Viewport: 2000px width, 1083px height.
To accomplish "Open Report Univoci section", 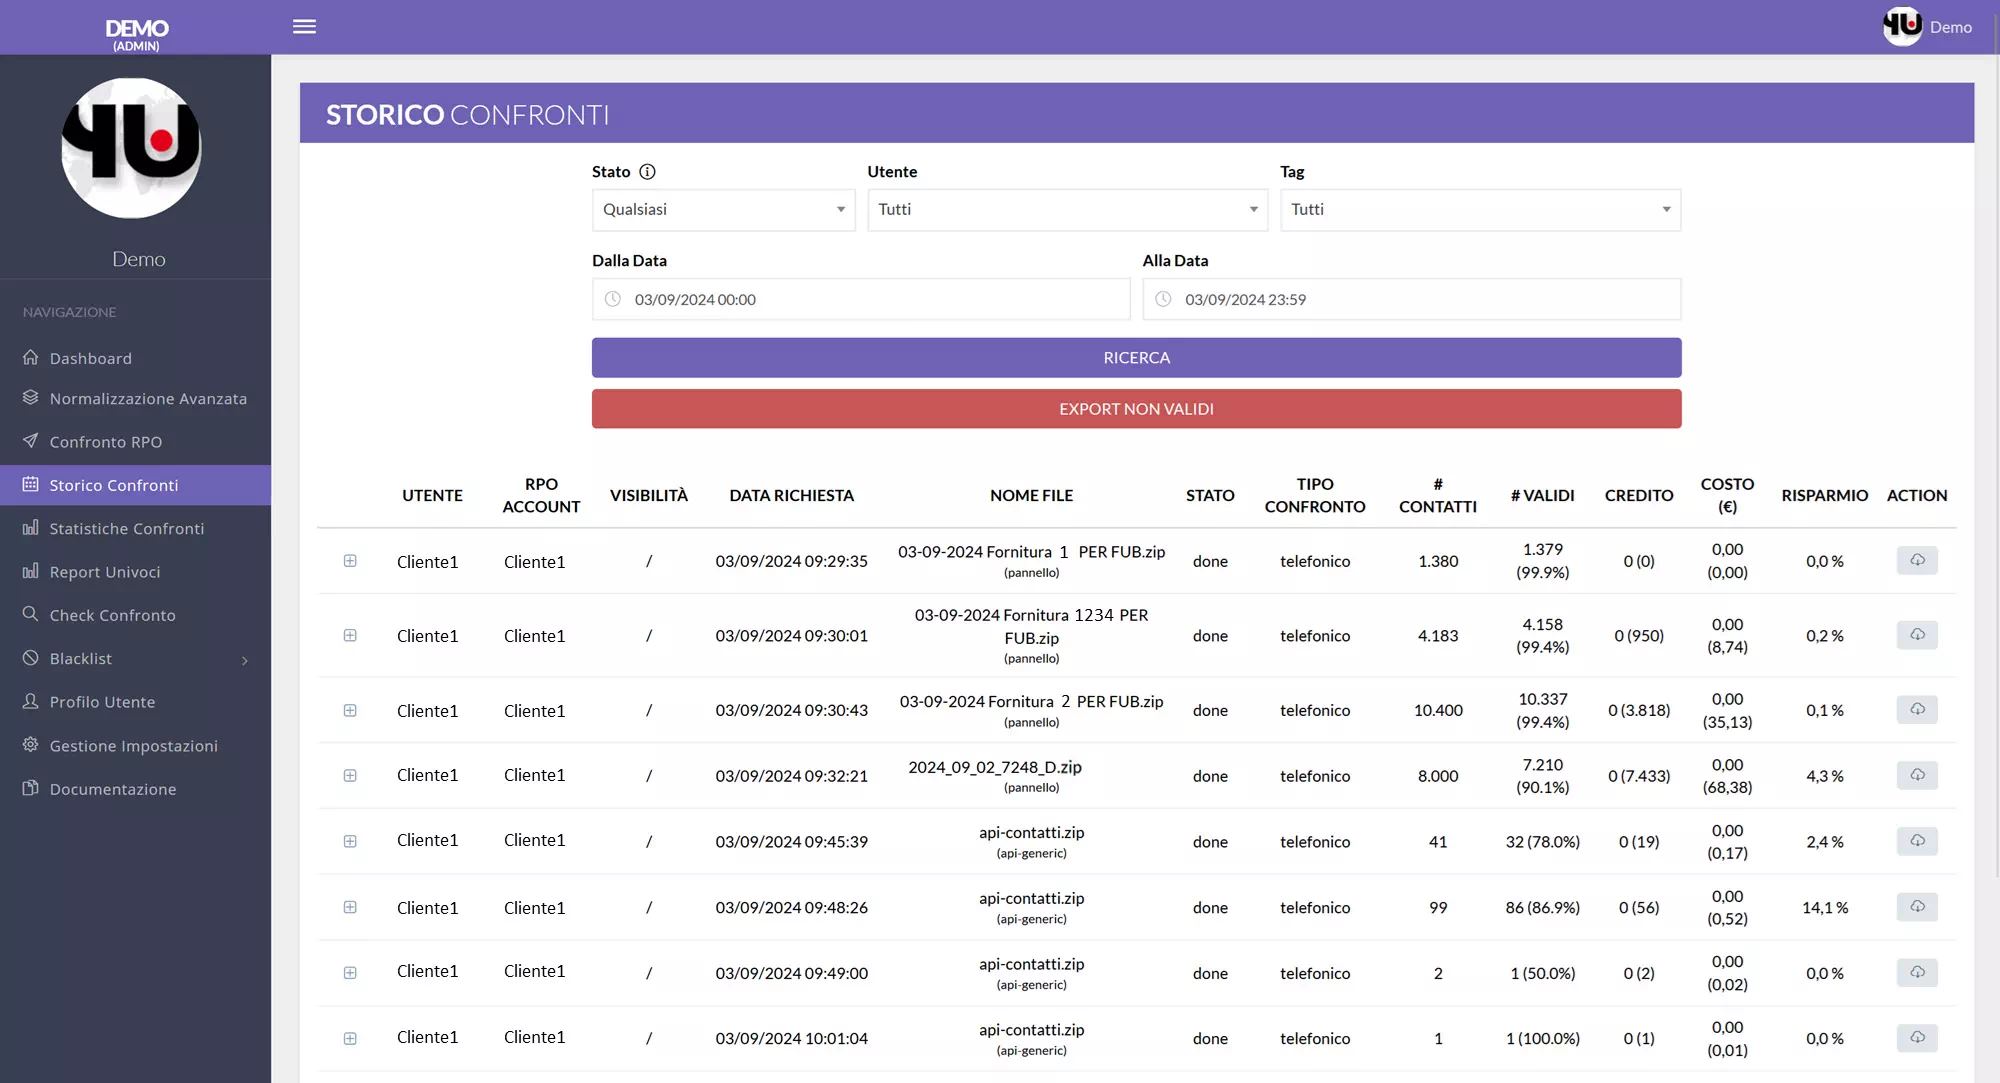I will [105, 571].
